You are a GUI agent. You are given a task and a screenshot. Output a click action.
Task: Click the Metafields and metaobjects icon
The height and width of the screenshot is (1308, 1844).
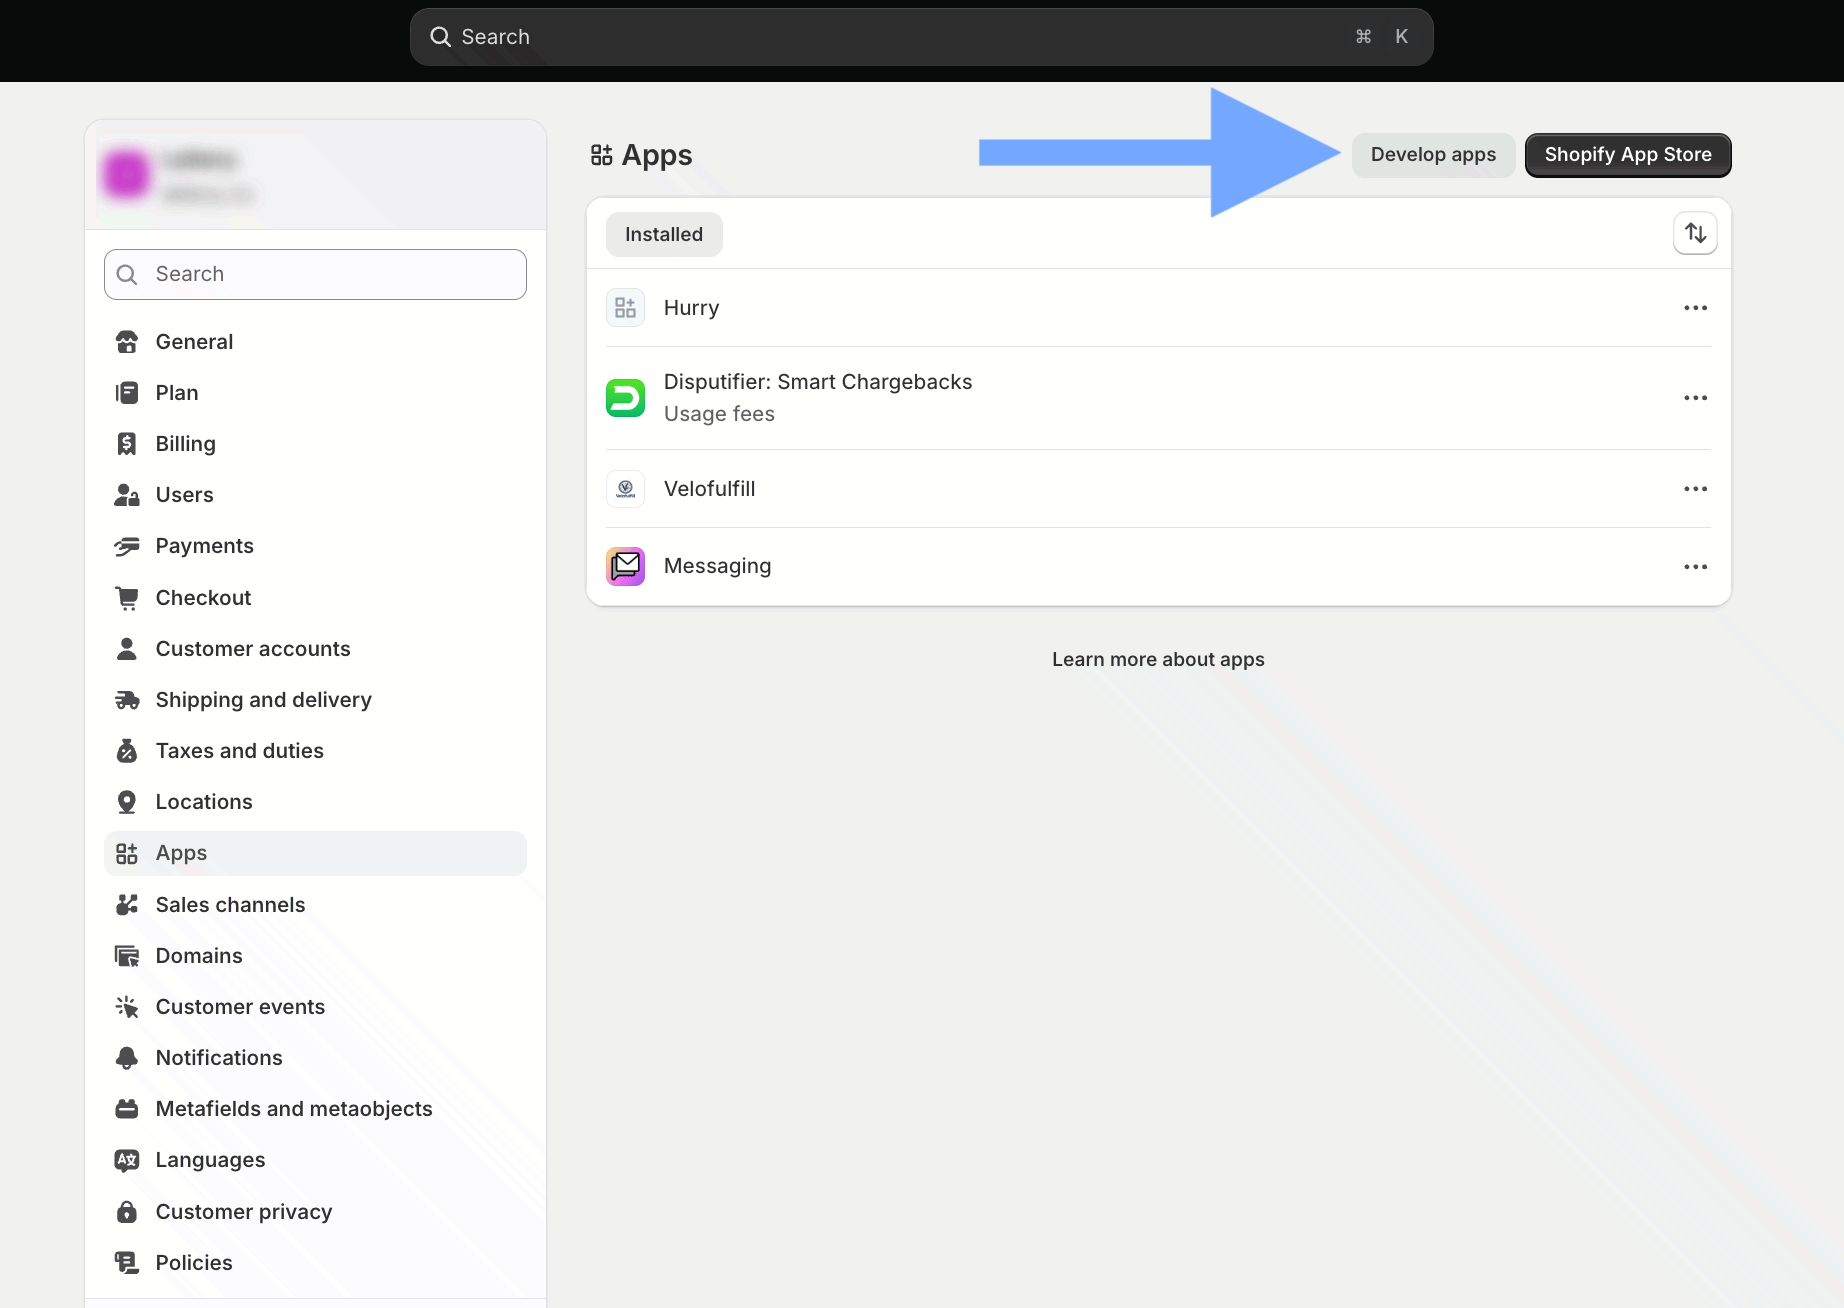[x=127, y=1109]
